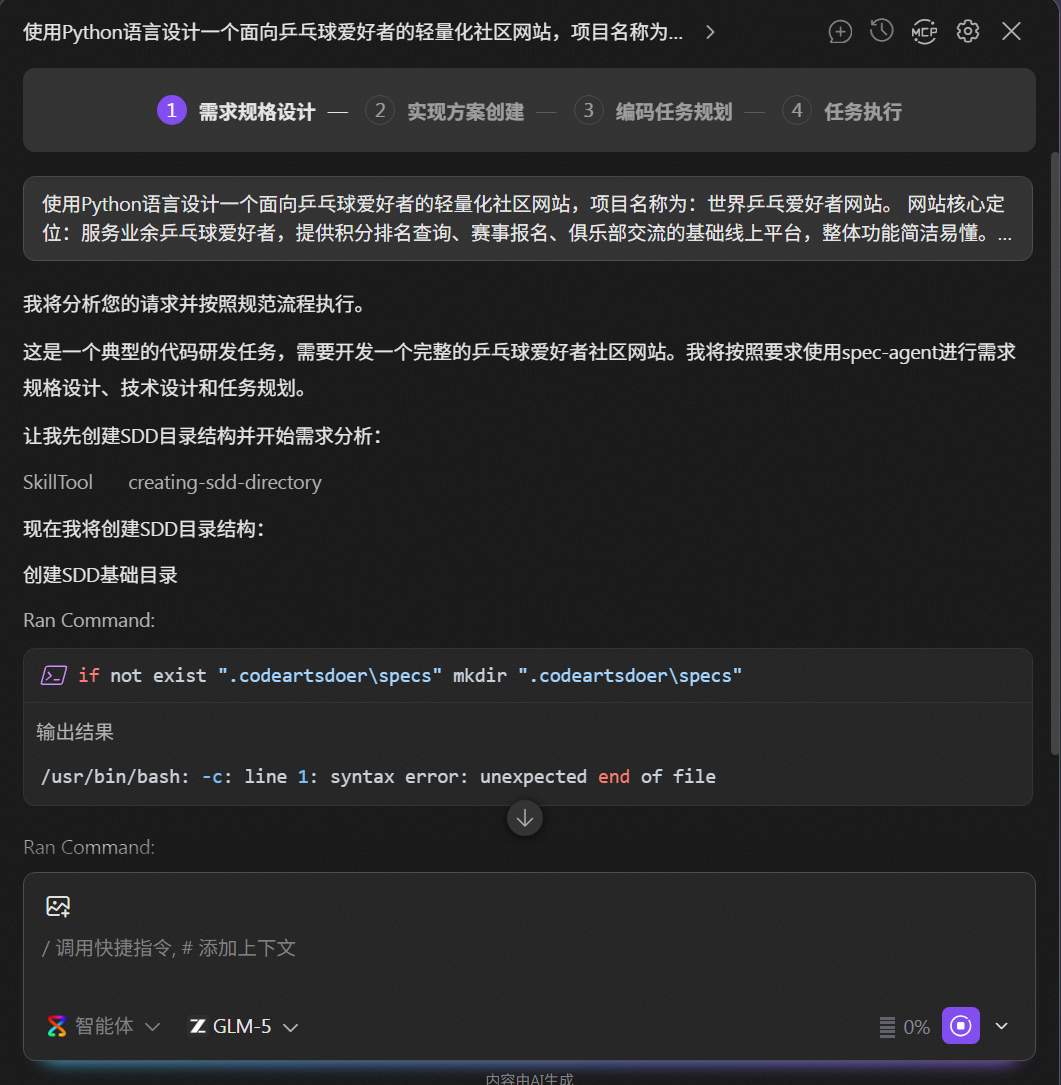Click the GLM-5 Z logo icon
Viewport: 1061px width, 1085px height.
point(198,1026)
